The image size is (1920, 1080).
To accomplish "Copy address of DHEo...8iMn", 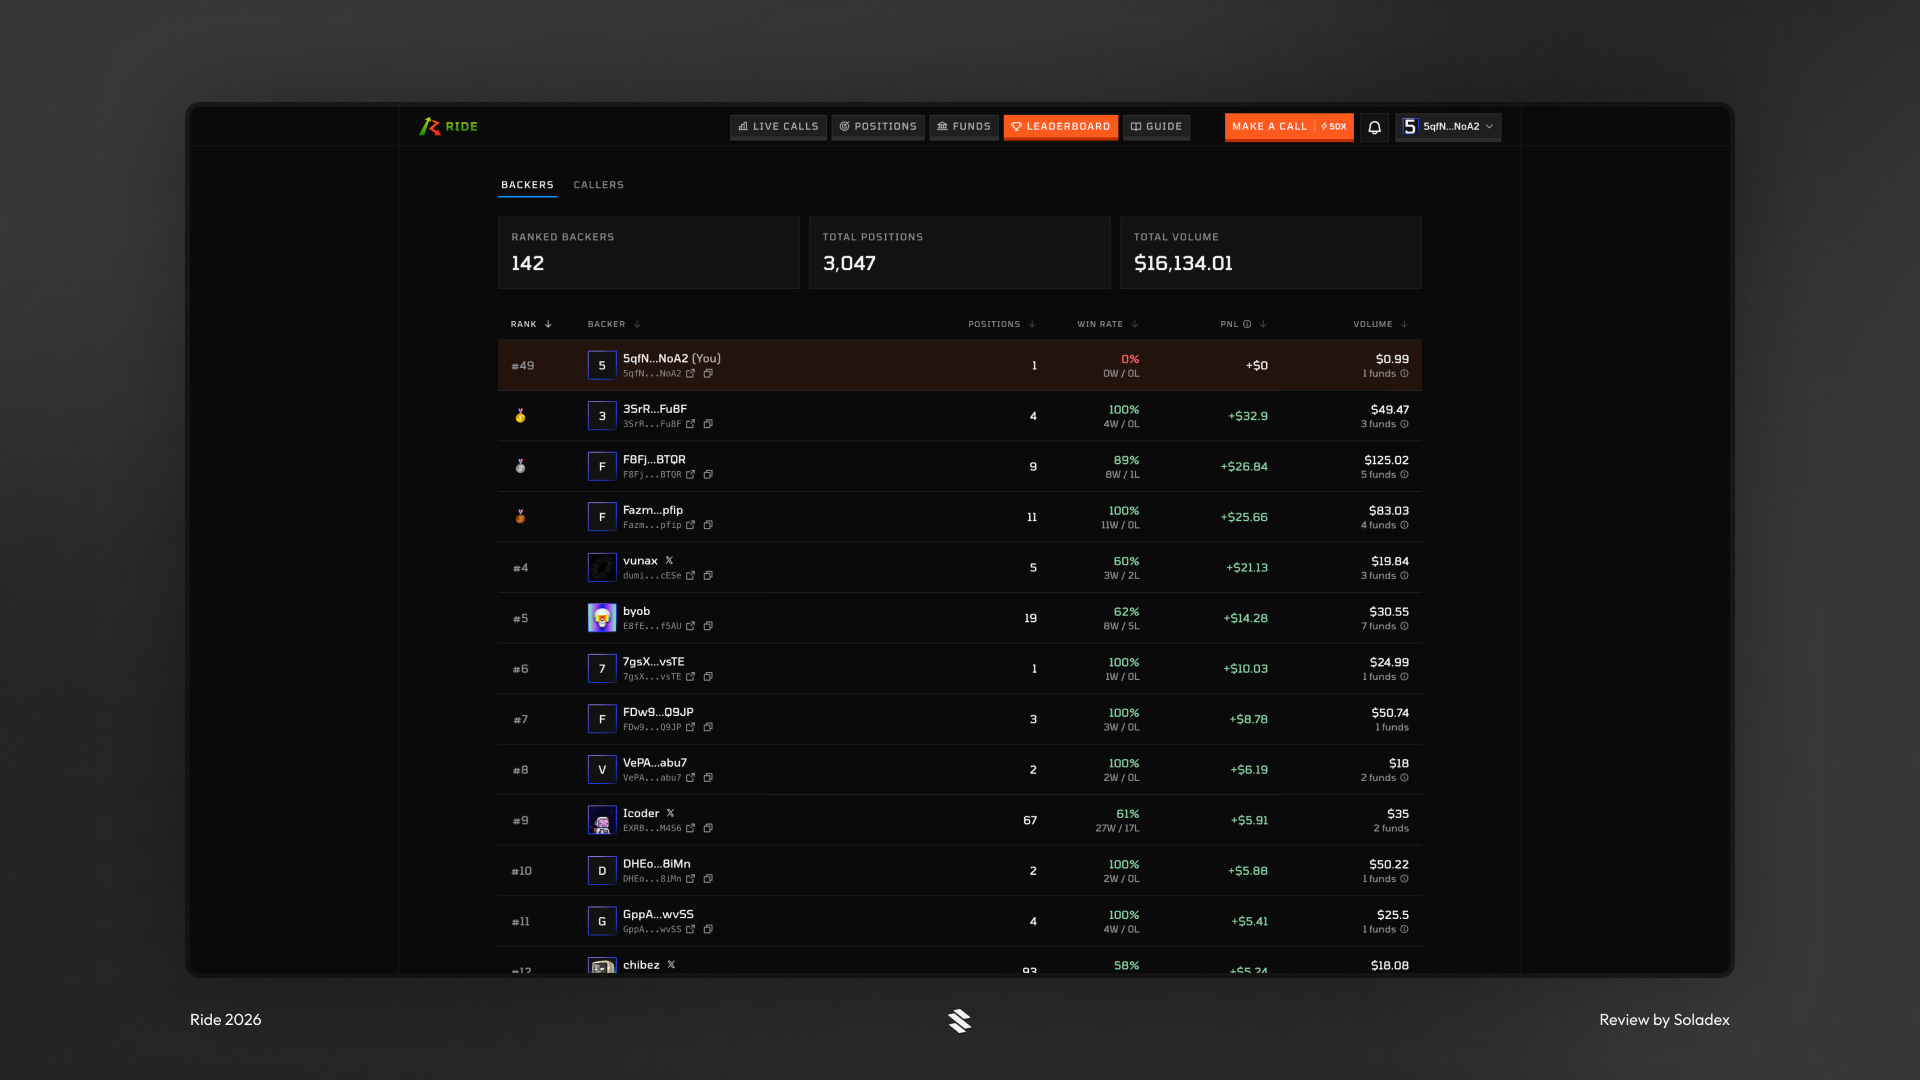I will (708, 879).
